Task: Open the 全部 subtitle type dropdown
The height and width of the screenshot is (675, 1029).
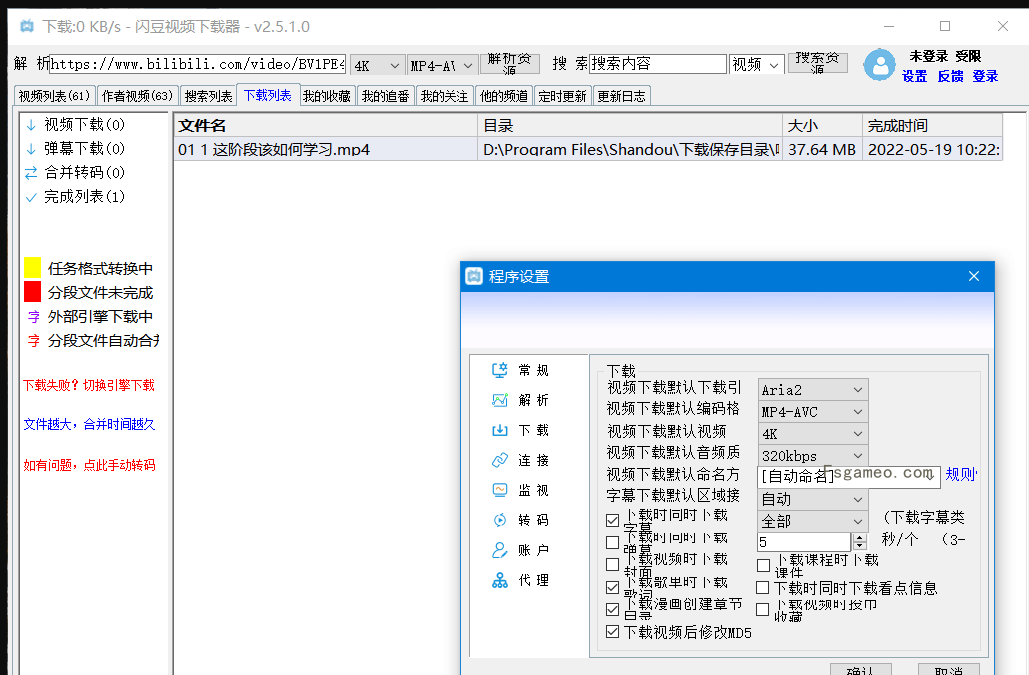Action: point(813,521)
